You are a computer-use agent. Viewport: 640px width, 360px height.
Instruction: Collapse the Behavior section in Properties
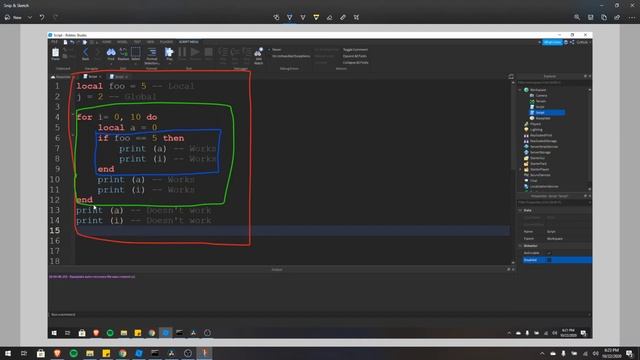[520, 246]
